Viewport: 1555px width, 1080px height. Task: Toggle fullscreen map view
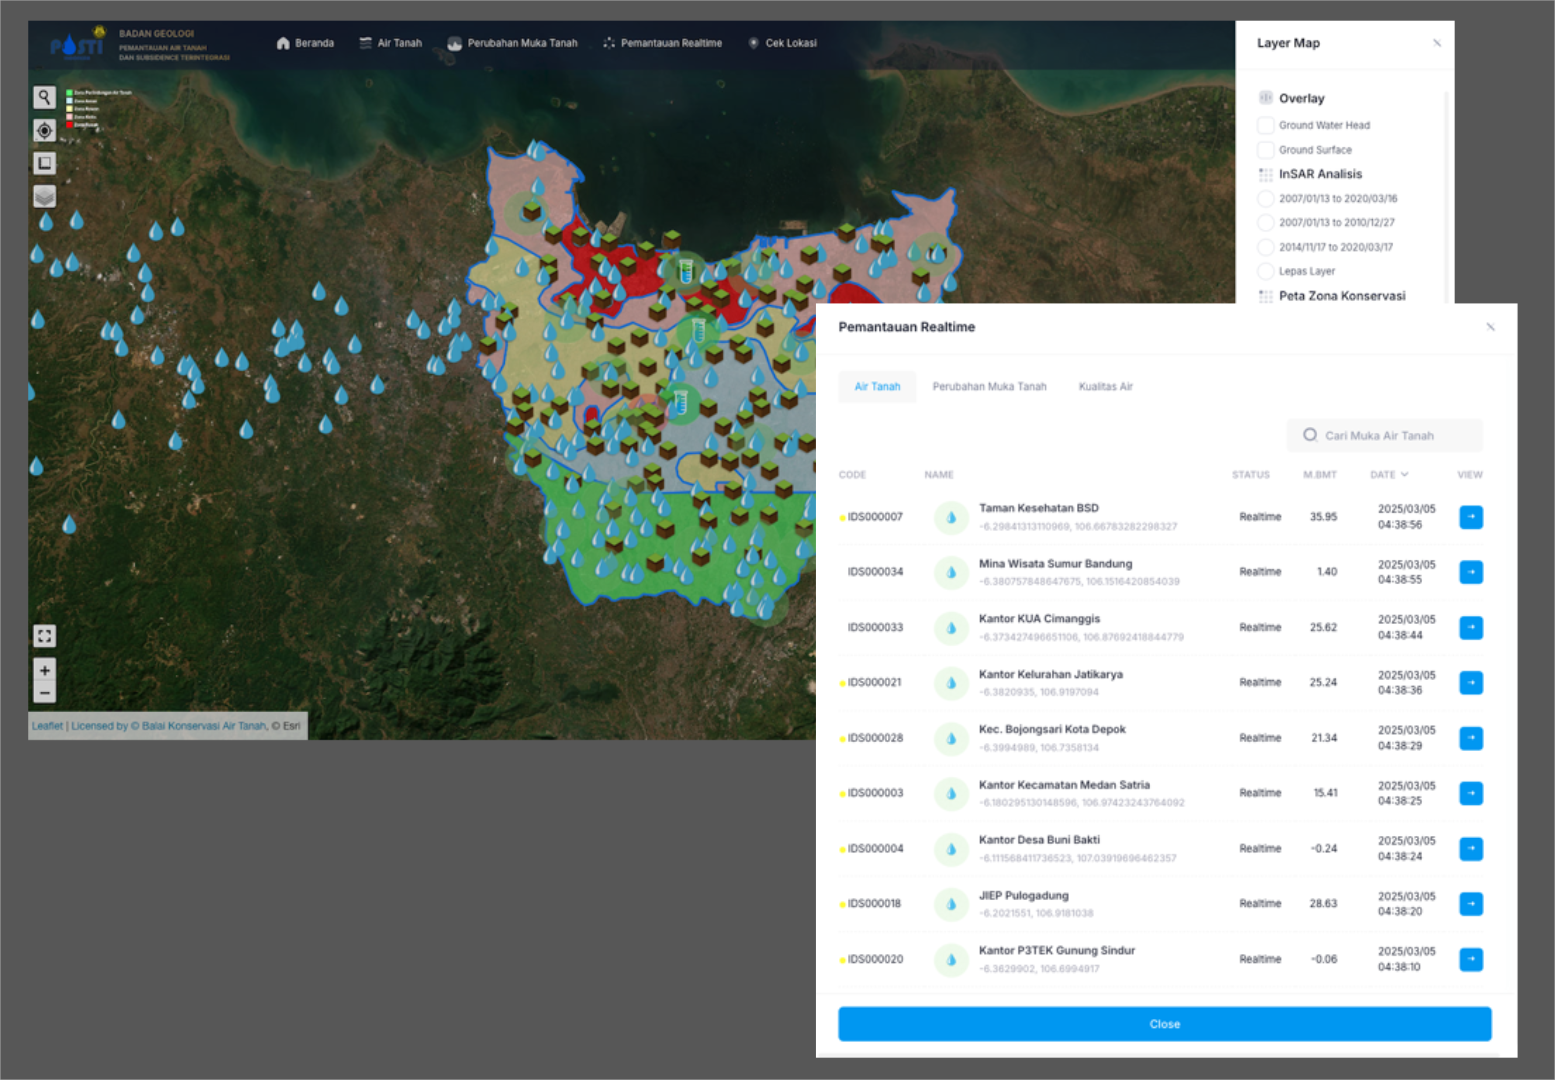click(x=44, y=636)
